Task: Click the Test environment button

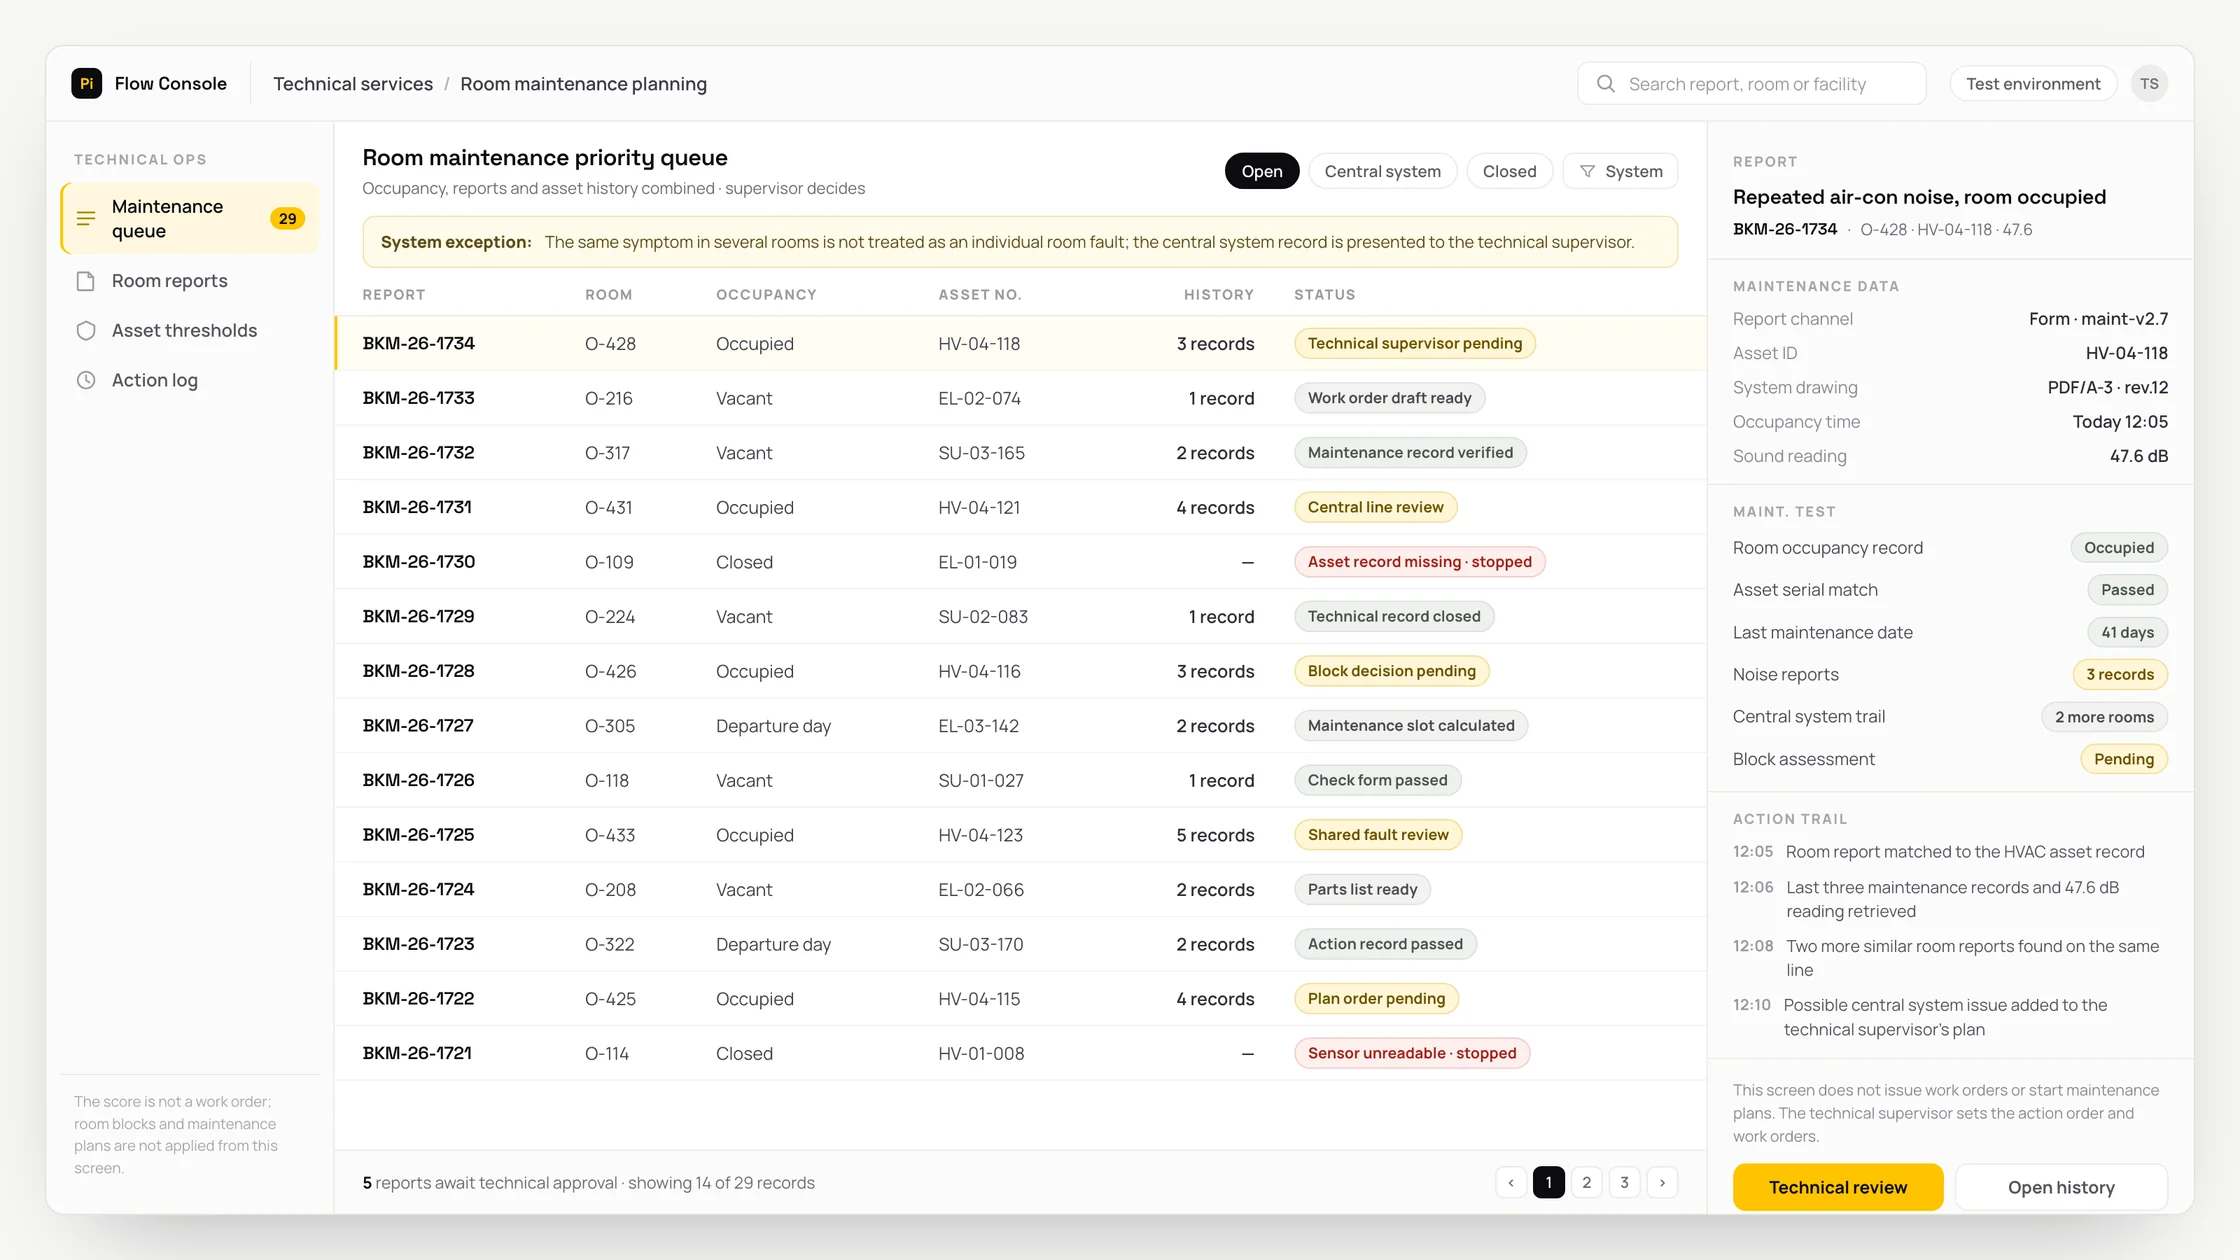Action: [x=2033, y=84]
